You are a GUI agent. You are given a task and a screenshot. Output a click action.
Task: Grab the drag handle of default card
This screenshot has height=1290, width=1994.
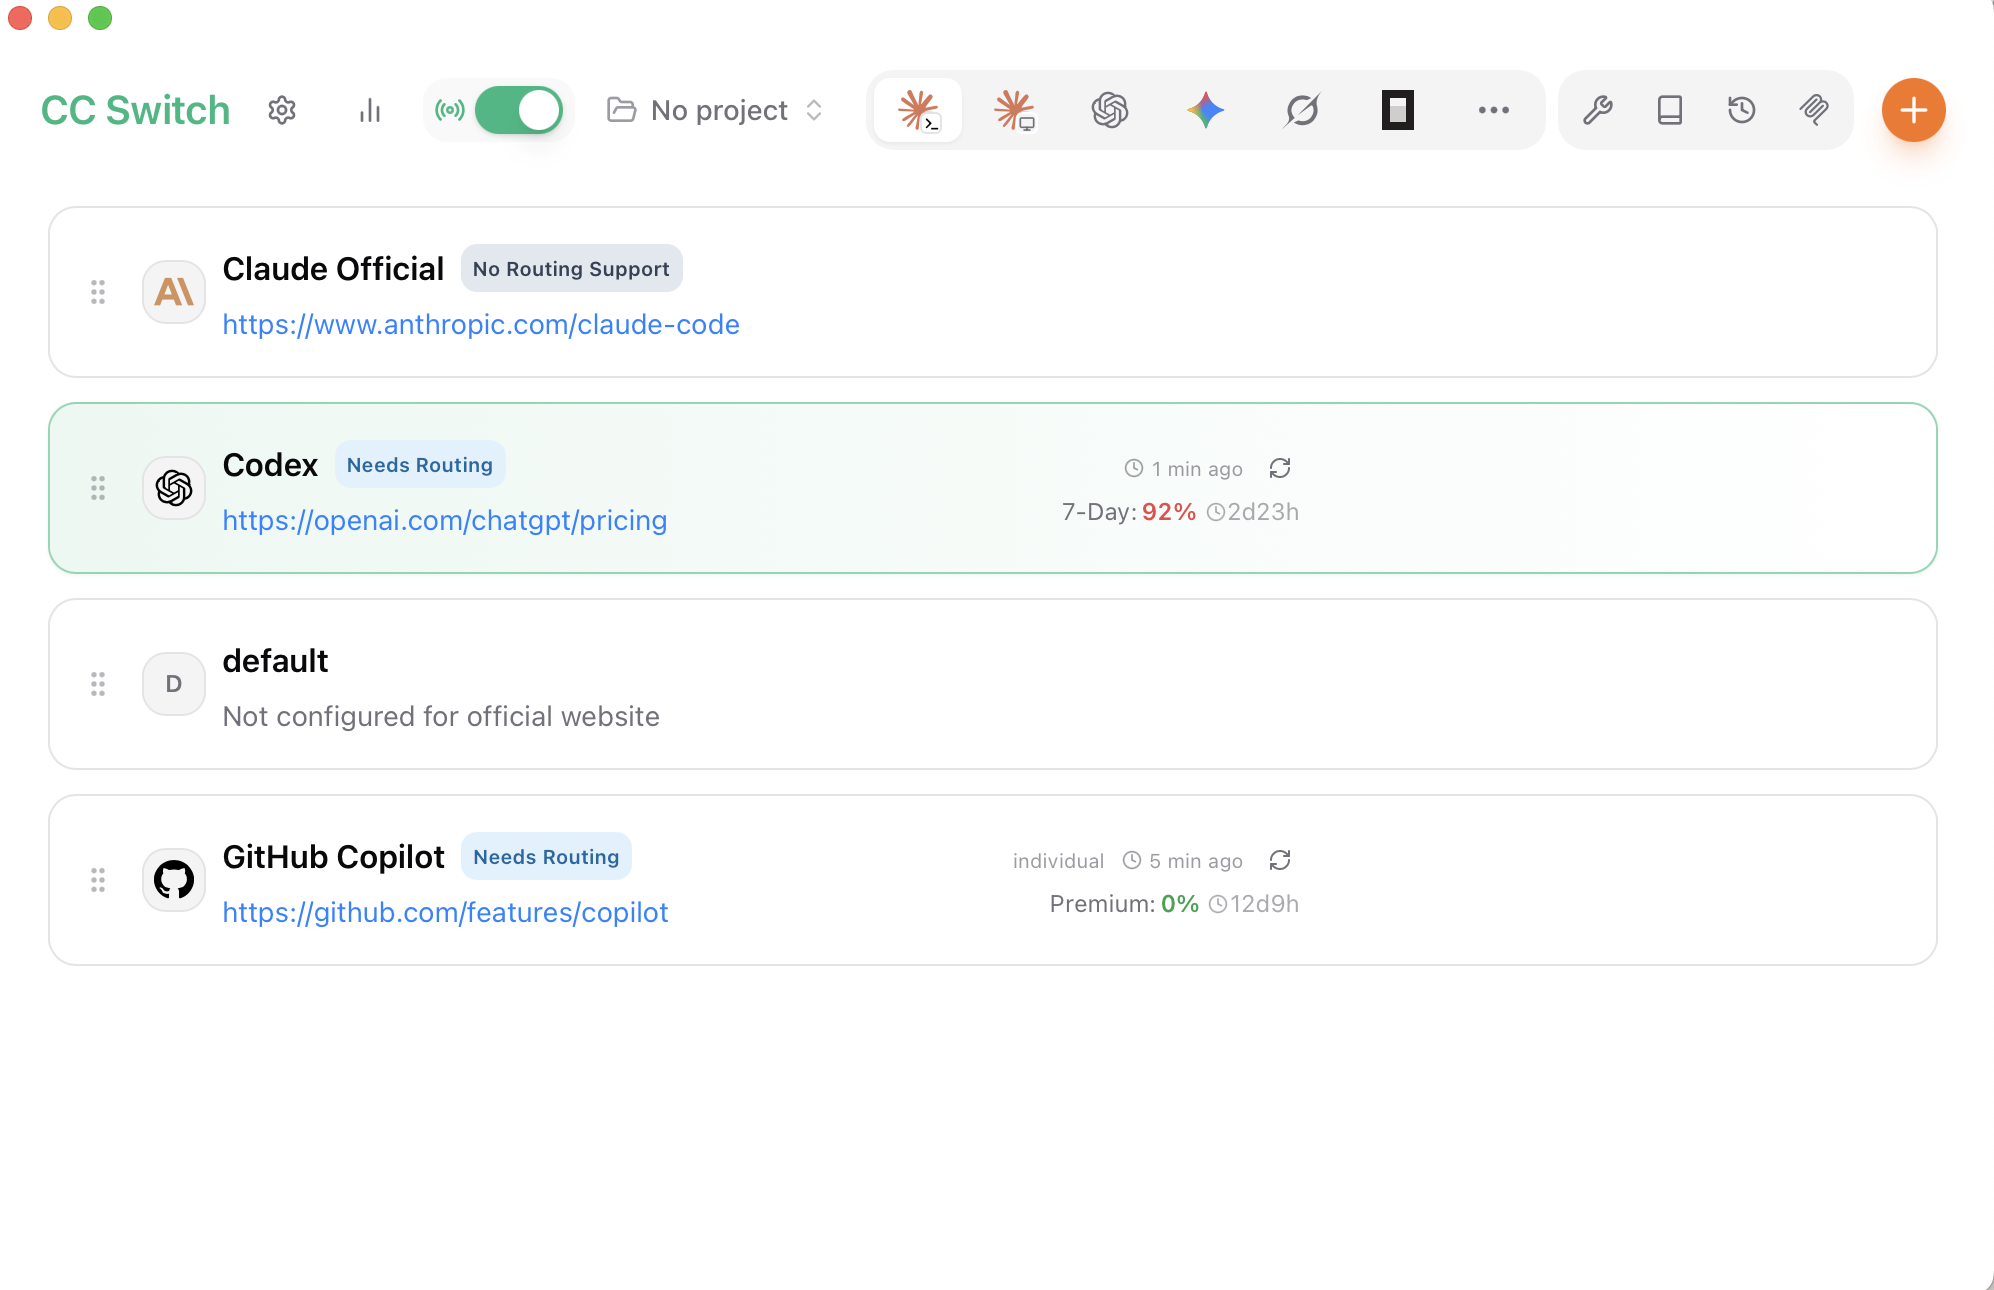pos(98,684)
